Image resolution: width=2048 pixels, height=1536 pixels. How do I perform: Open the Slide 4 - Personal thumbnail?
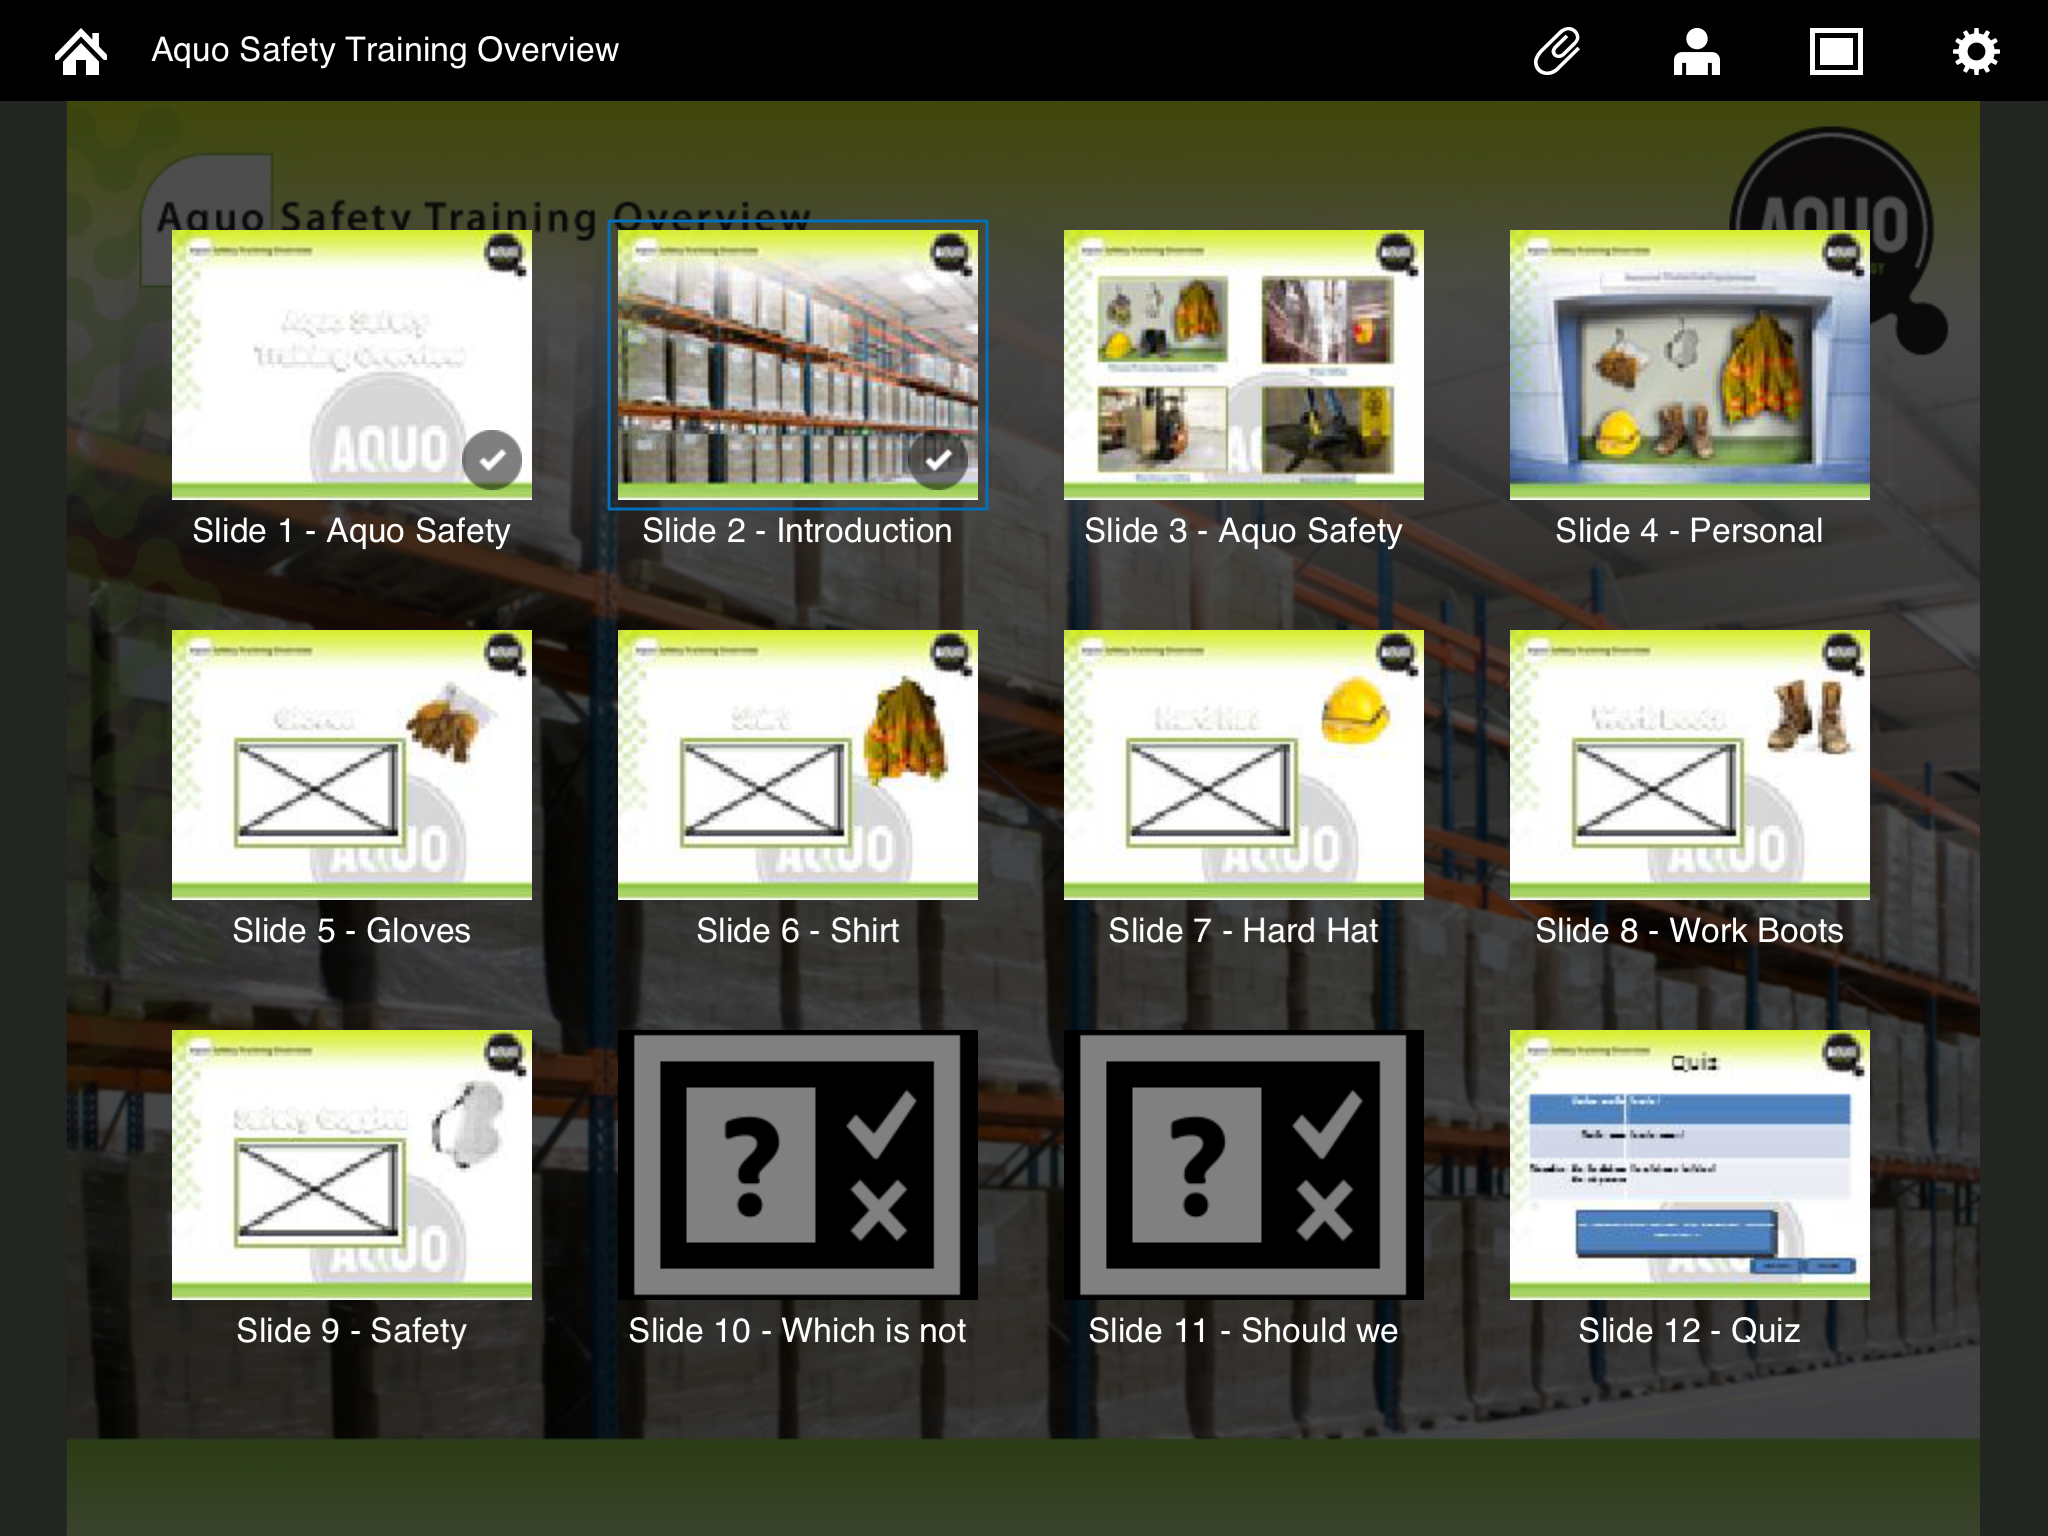(x=1689, y=365)
